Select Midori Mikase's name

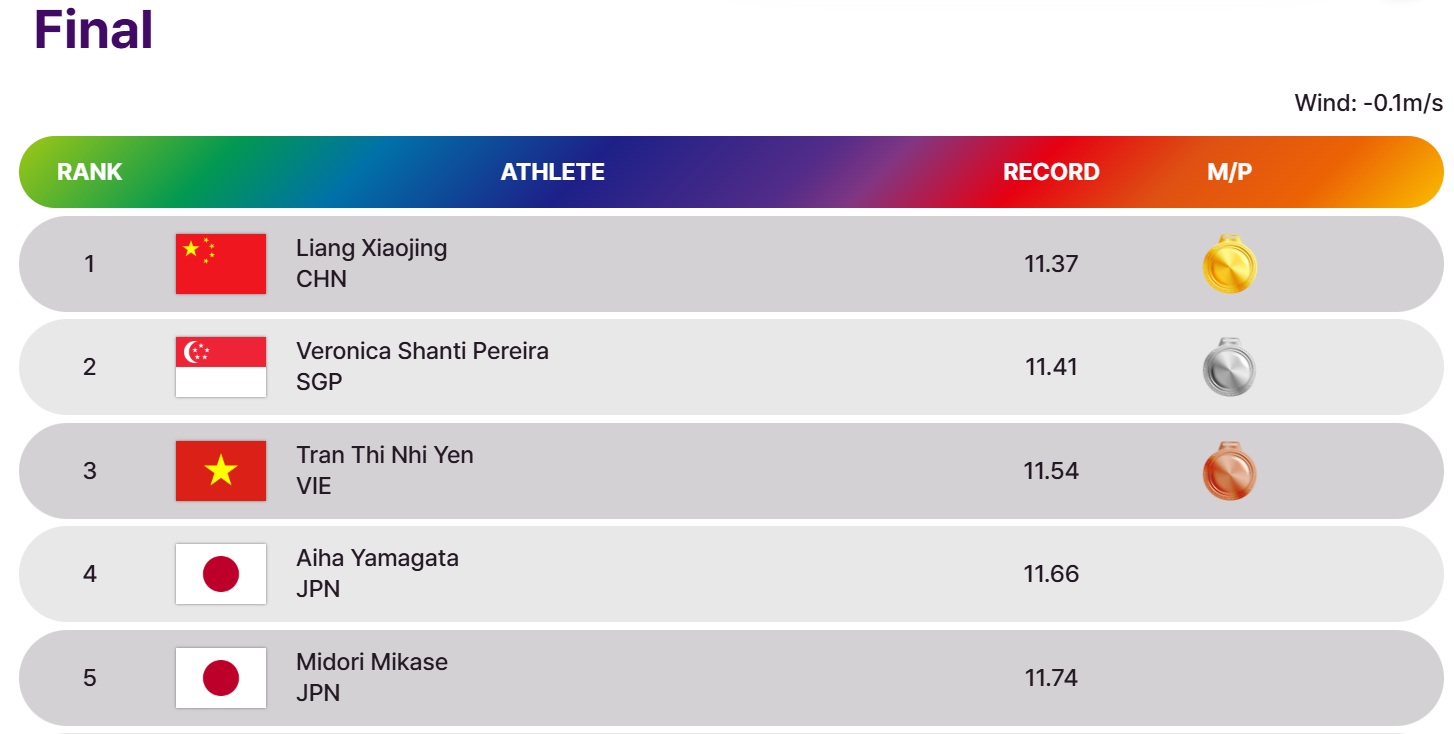[x=372, y=662]
